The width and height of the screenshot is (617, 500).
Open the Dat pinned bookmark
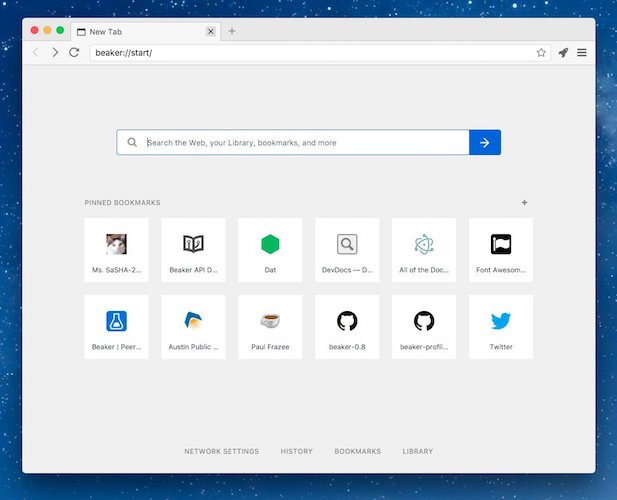pos(270,250)
